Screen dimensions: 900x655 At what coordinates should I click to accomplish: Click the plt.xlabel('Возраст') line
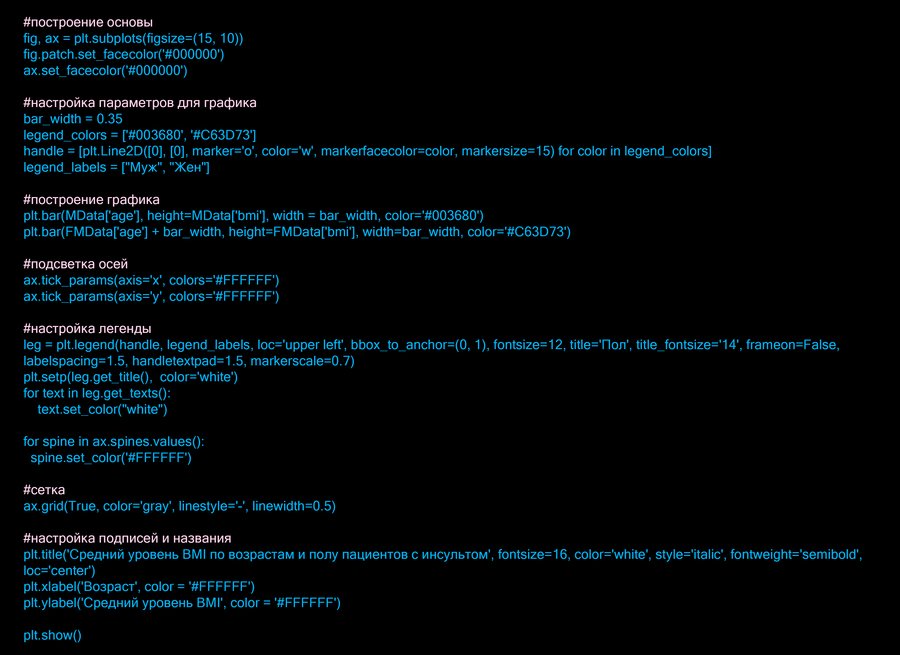[139, 587]
